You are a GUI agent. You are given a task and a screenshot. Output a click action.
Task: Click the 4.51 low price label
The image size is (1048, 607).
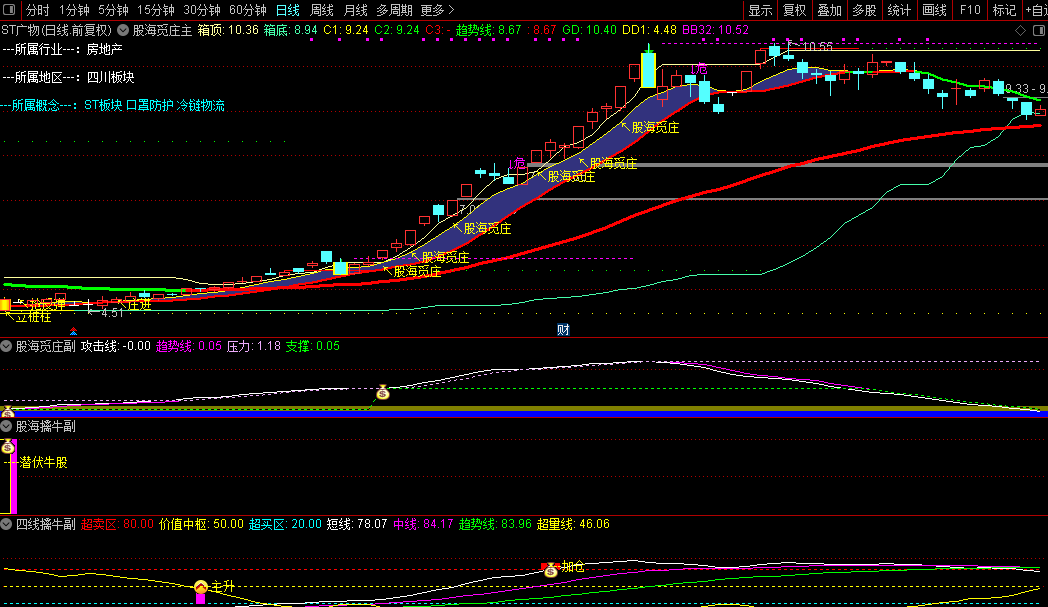click(112, 313)
